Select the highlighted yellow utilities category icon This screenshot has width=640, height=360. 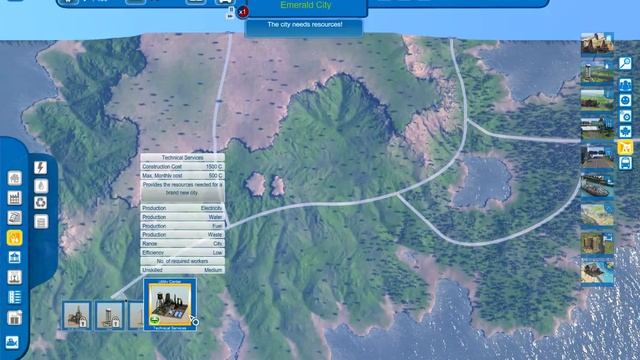click(15, 238)
